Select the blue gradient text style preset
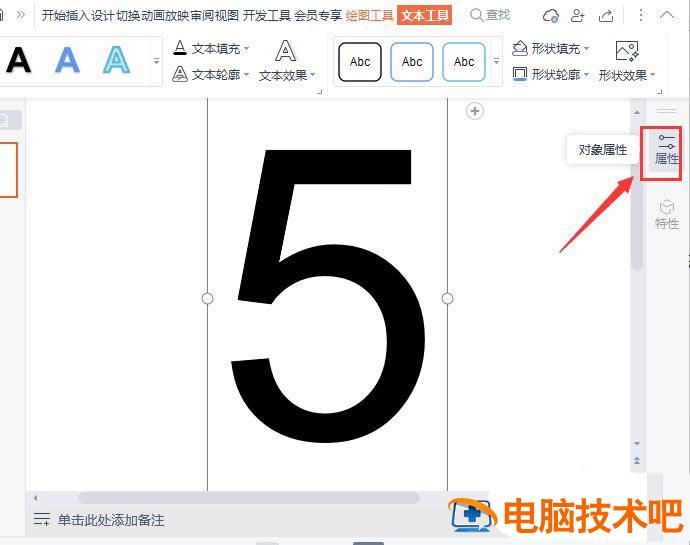Viewport: 690px width, 545px height. (67, 60)
